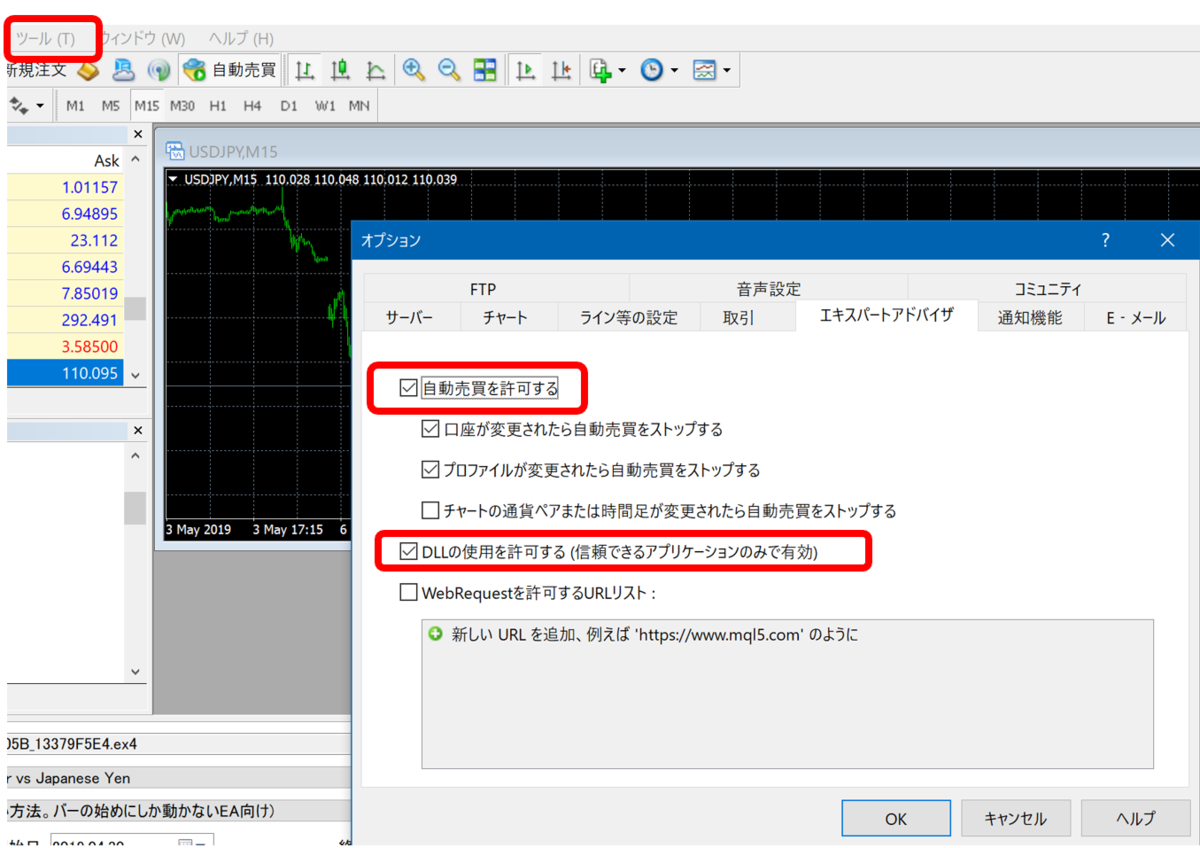Click navigator panel scroll down arrow
Image resolution: width=1200 pixels, height=848 pixels.
(x=136, y=672)
